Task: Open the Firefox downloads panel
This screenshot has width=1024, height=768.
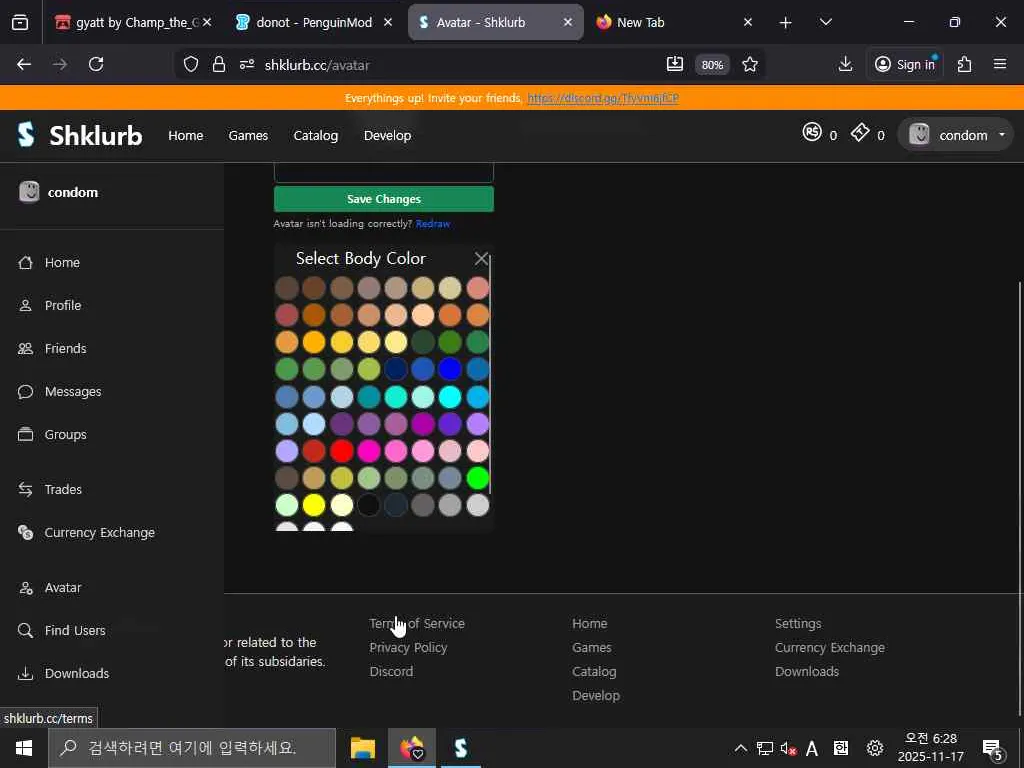Action: tap(845, 64)
